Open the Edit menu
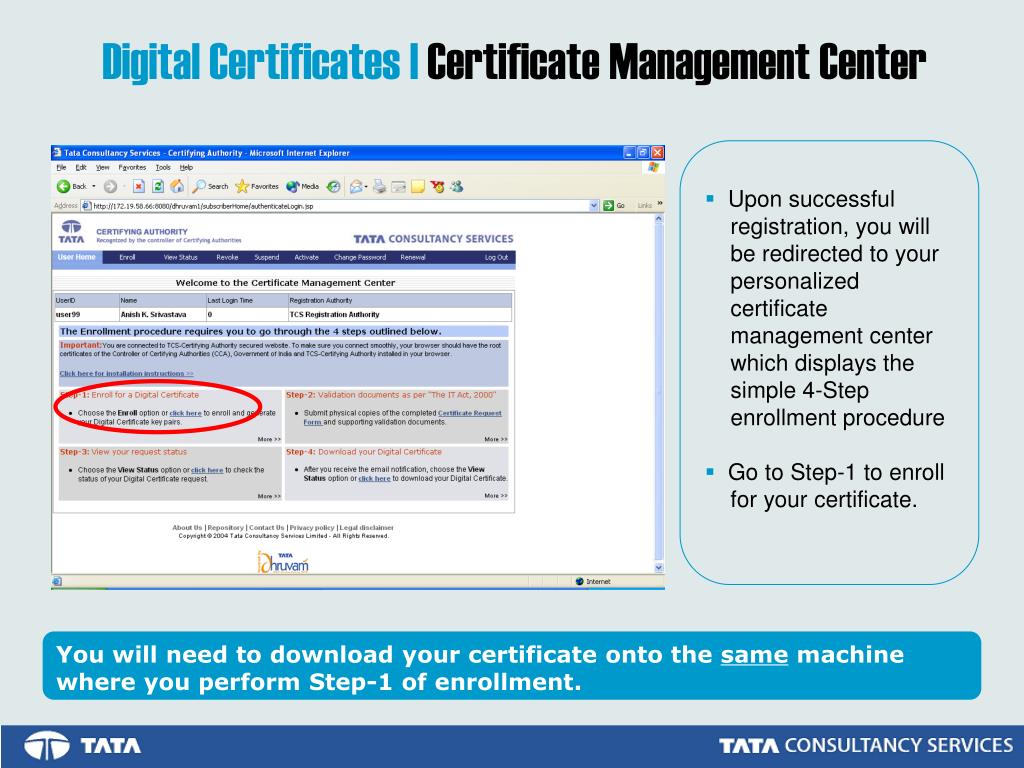The image size is (1024, 768). pyautogui.click(x=81, y=168)
